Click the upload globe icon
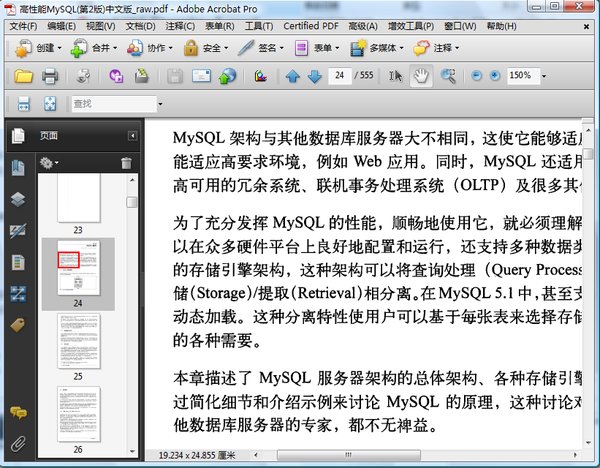600x468 pixels. [x=228, y=76]
